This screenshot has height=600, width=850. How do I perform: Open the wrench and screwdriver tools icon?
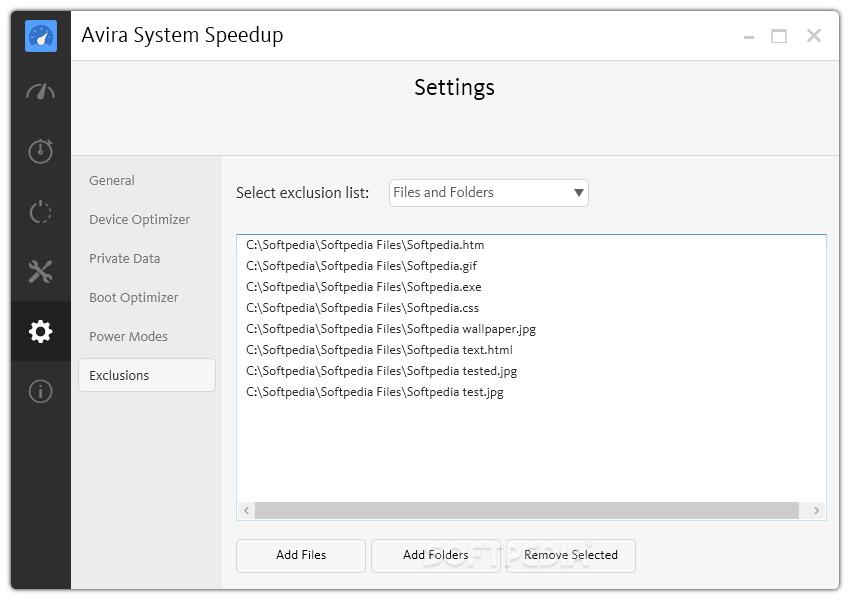pos(41,271)
